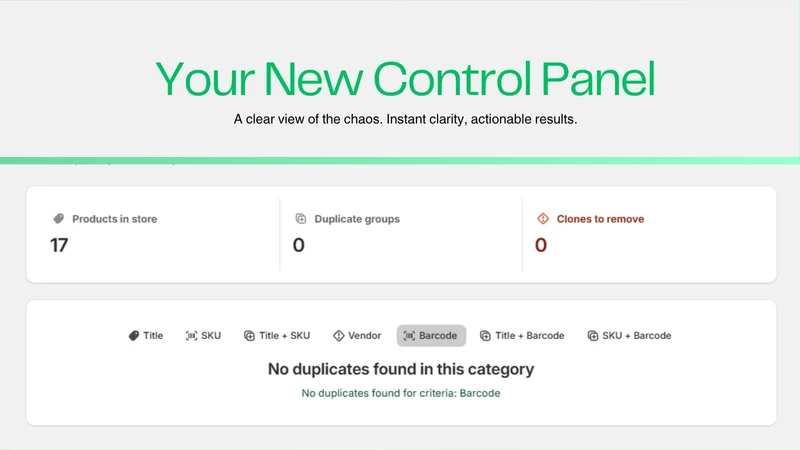This screenshot has width=800, height=450.
Task: Click the scan icon inside Barcode tab
Action: click(409, 336)
